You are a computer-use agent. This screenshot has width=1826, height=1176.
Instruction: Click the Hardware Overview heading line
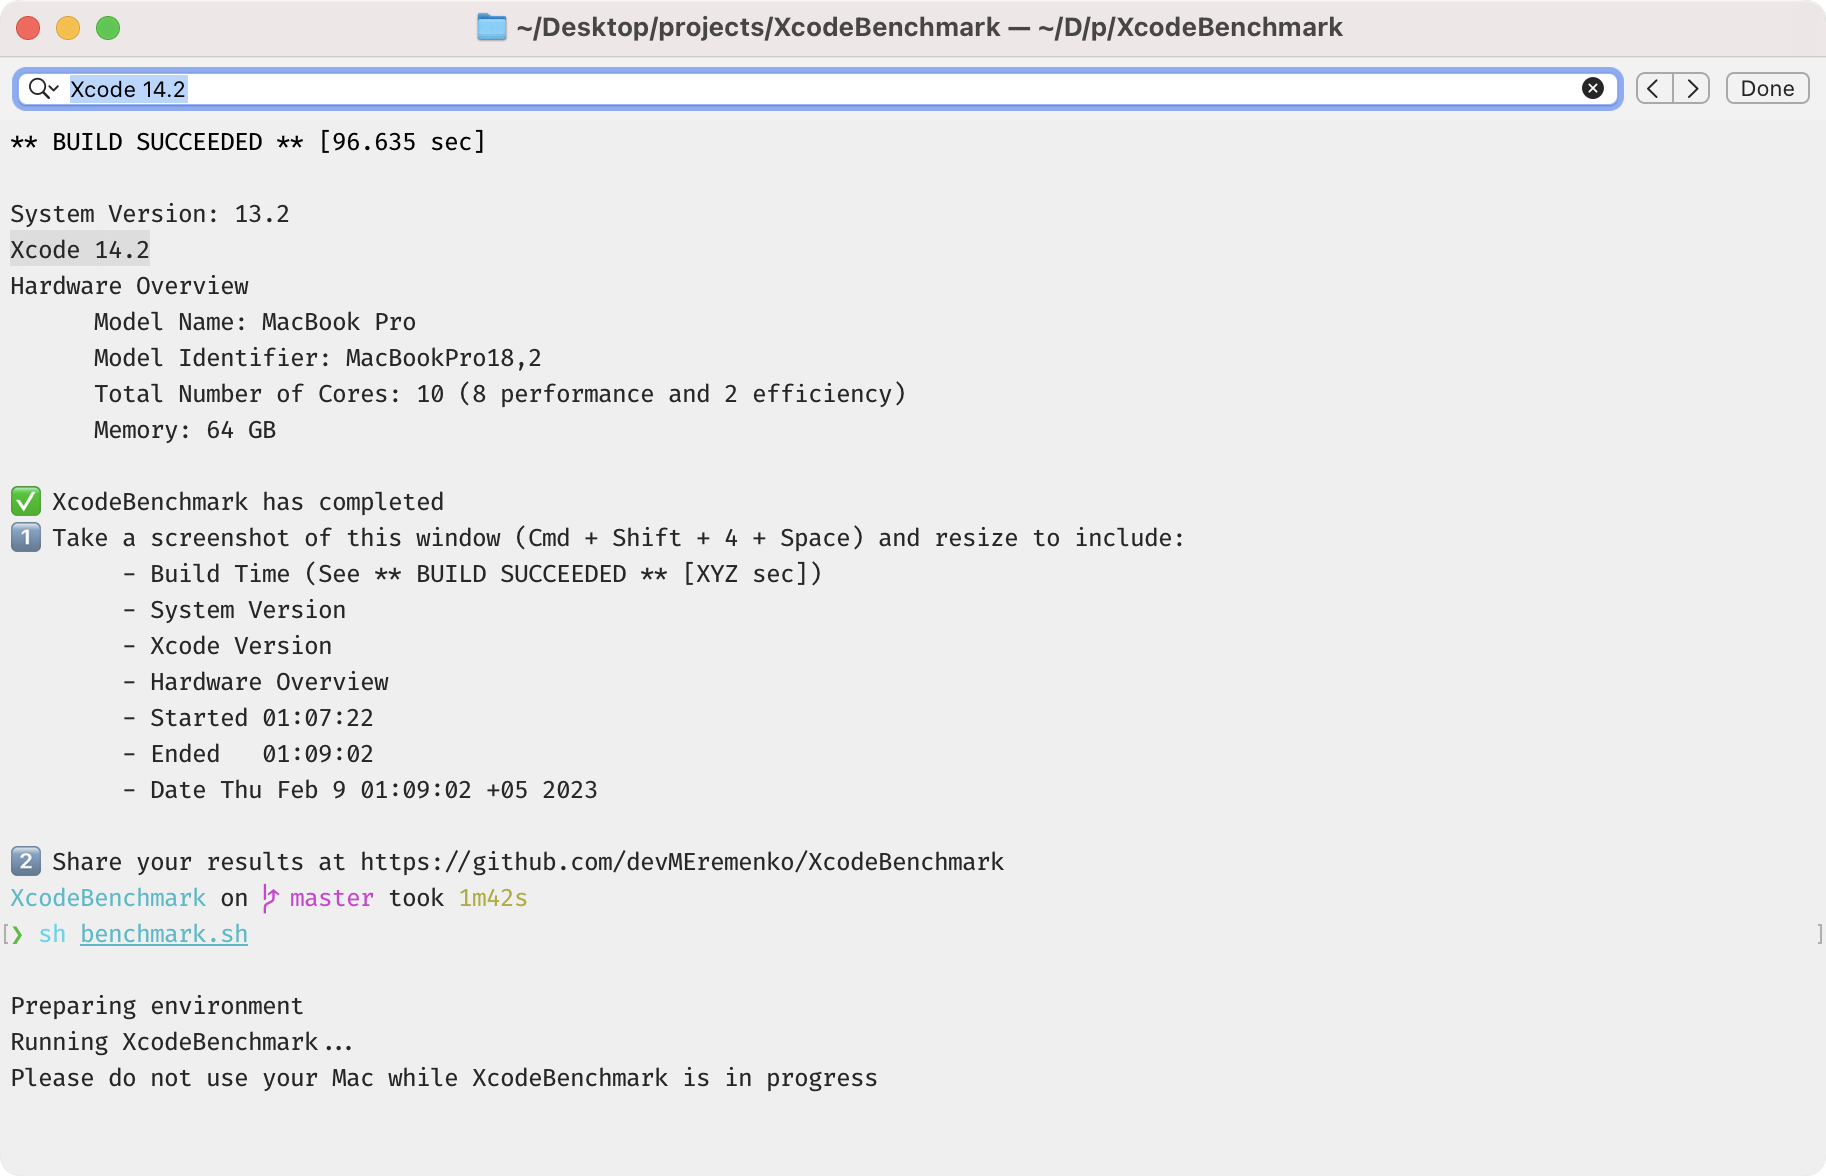pos(130,286)
